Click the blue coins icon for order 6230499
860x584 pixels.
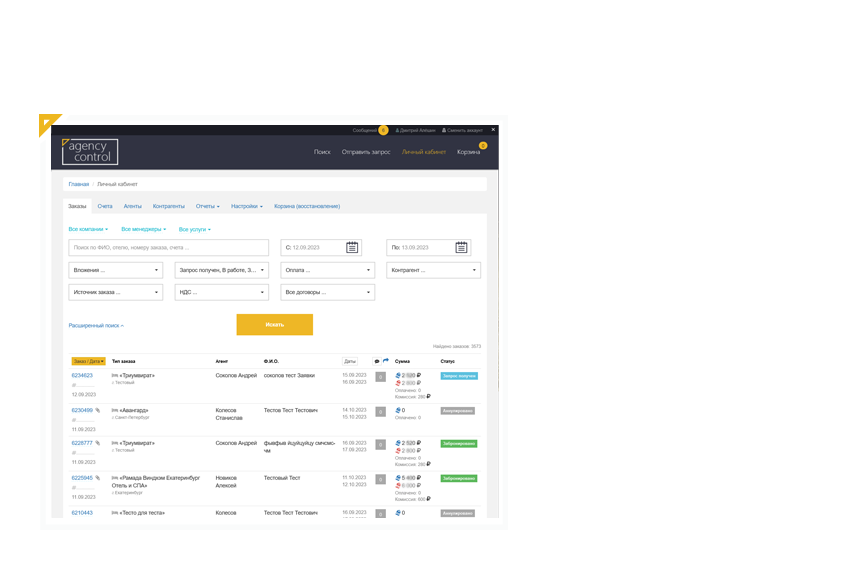[398, 410]
